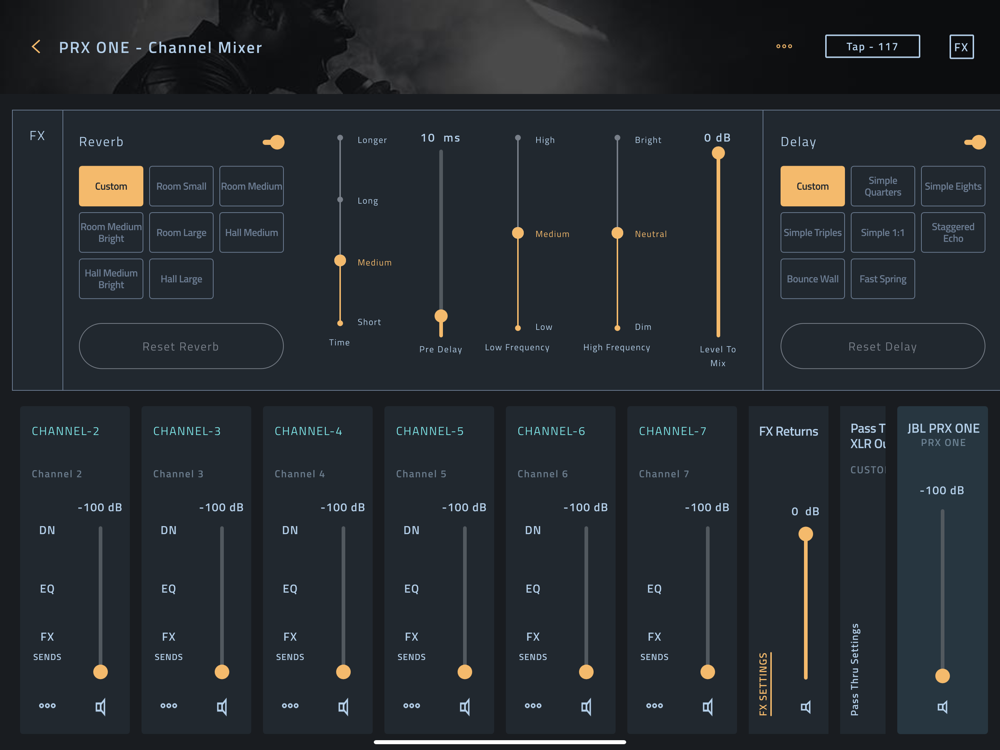Open EQ settings for Channel 2
The height and width of the screenshot is (750, 1000).
[x=47, y=589]
